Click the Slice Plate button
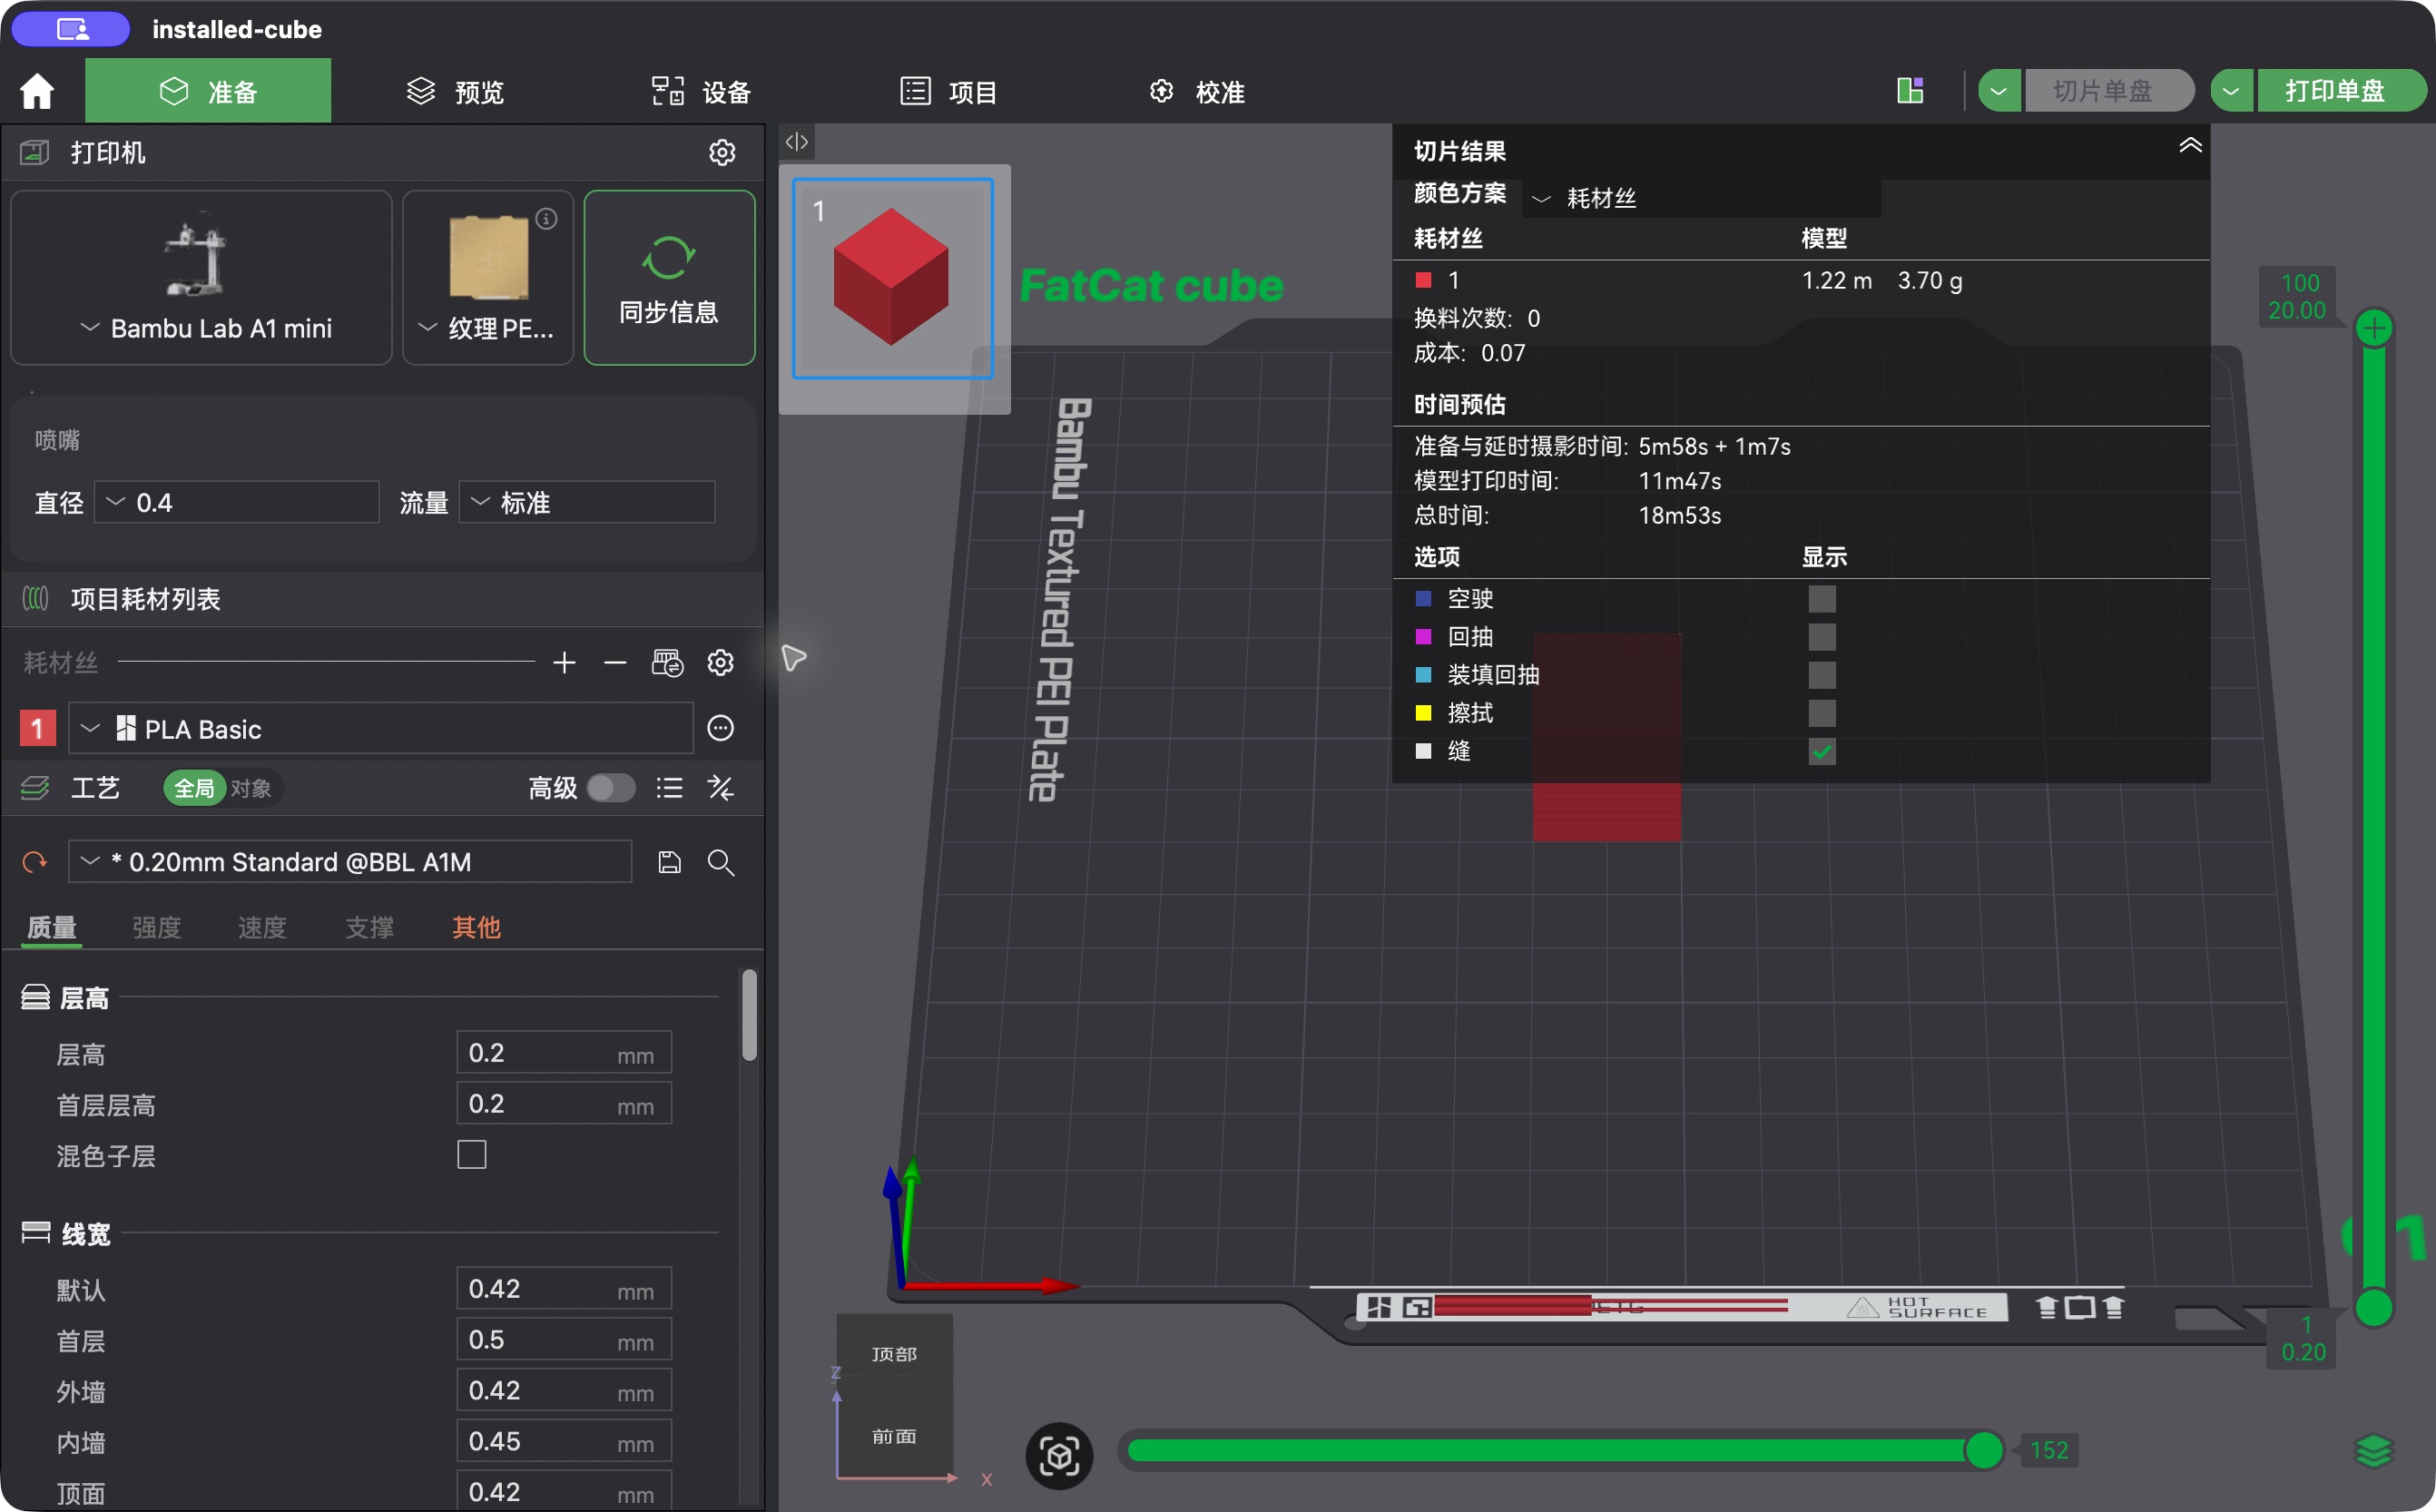The height and width of the screenshot is (1512, 2436). tap(2109, 91)
